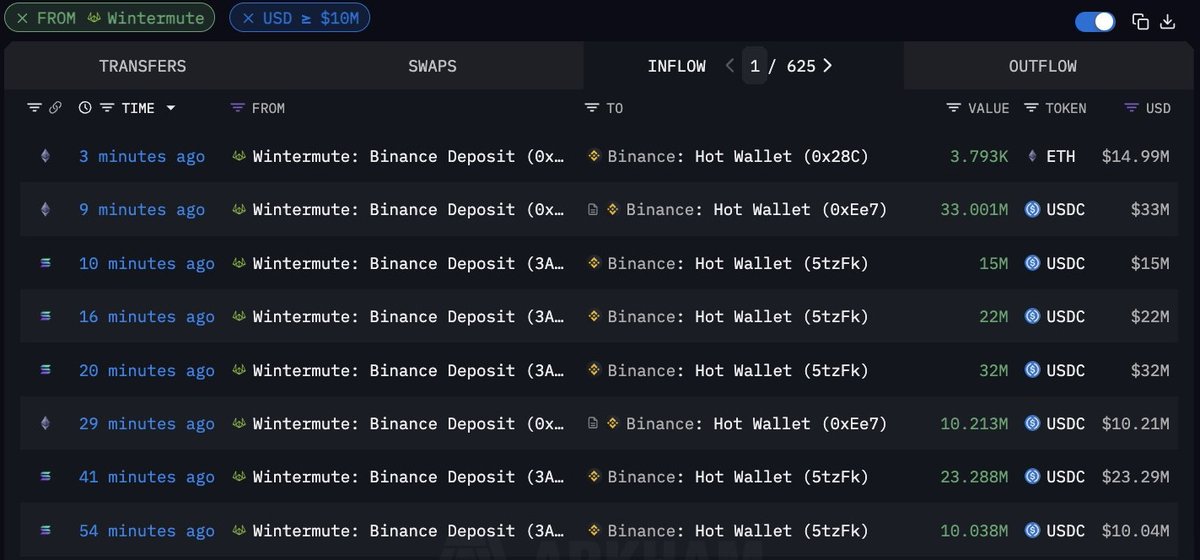The height and width of the screenshot is (560, 1200).
Task: Open the FROM column filter icon
Action: [237, 108]
